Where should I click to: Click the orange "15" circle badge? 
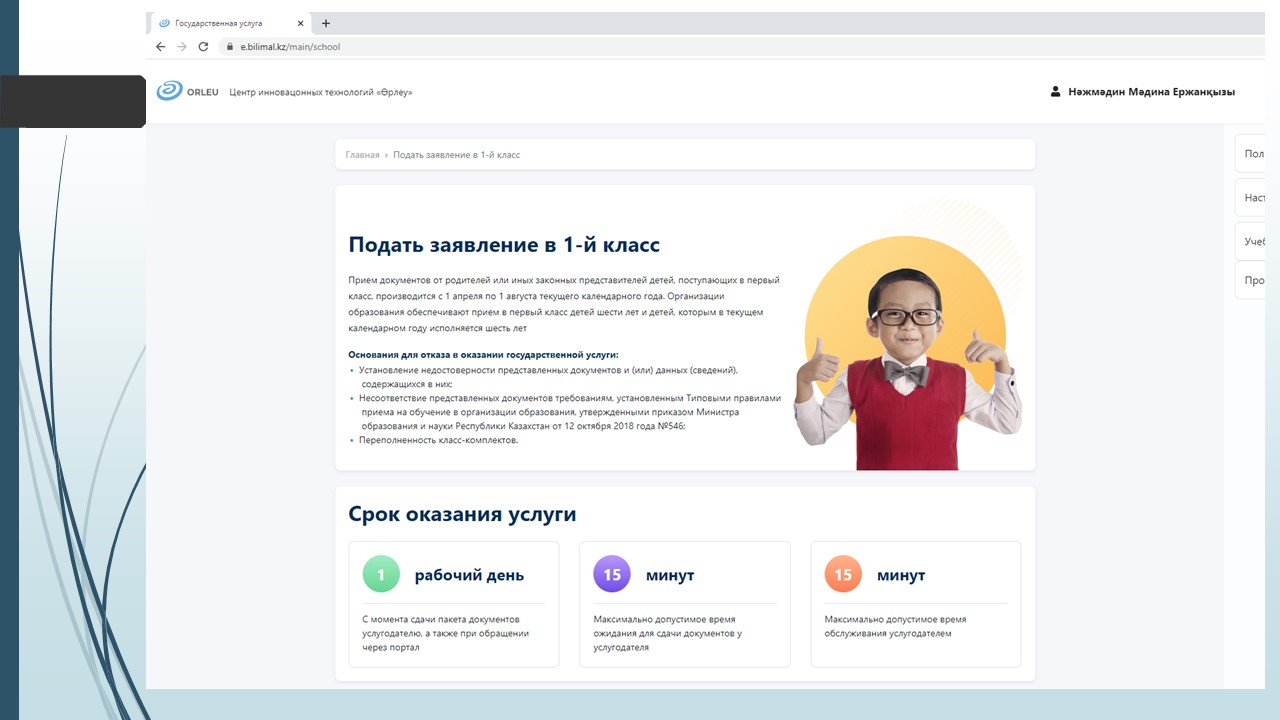[x=843, y=574]
